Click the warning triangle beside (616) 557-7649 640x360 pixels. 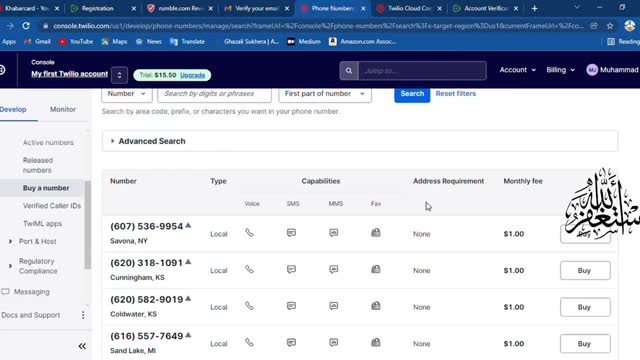[x=188, y=335]
